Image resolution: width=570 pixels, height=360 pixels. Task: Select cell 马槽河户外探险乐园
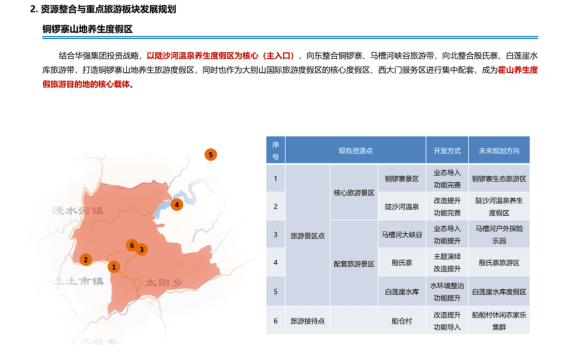[499, 235]
